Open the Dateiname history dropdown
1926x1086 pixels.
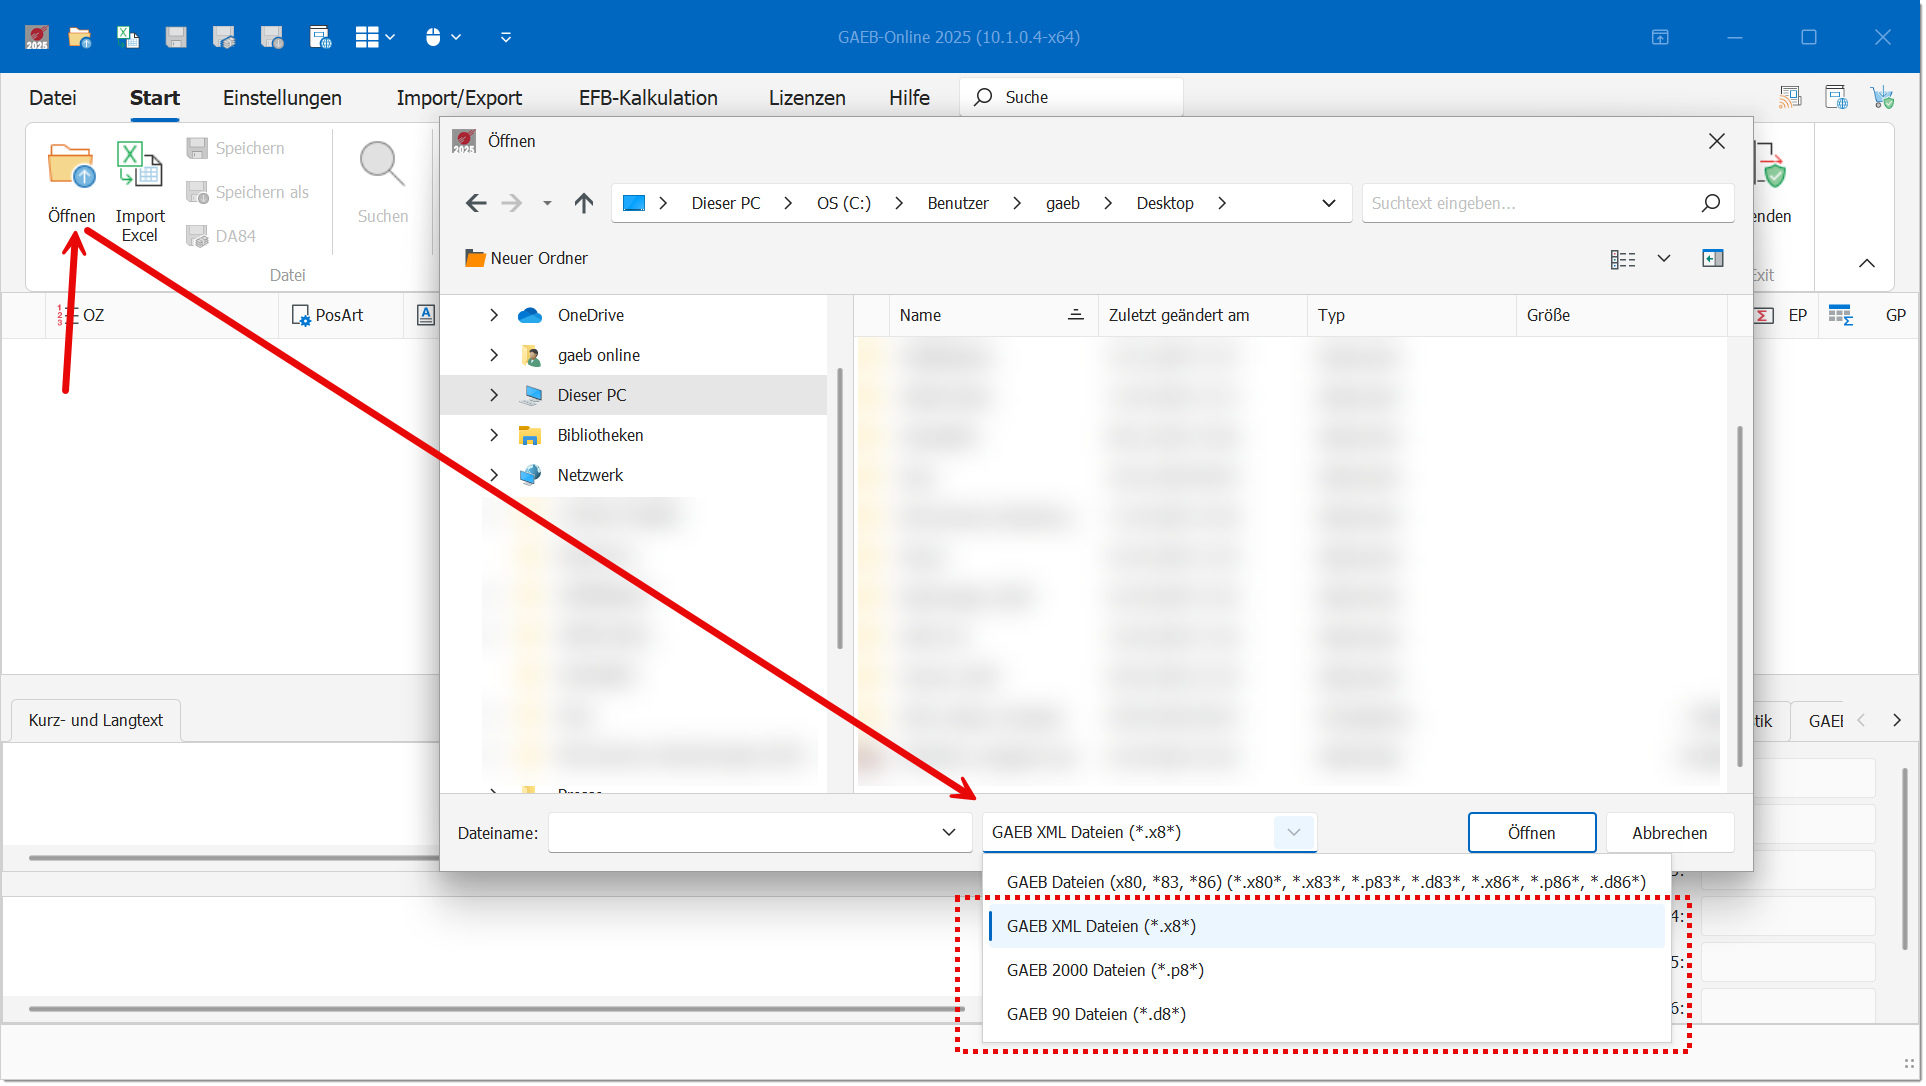click(x=948, y=832)
